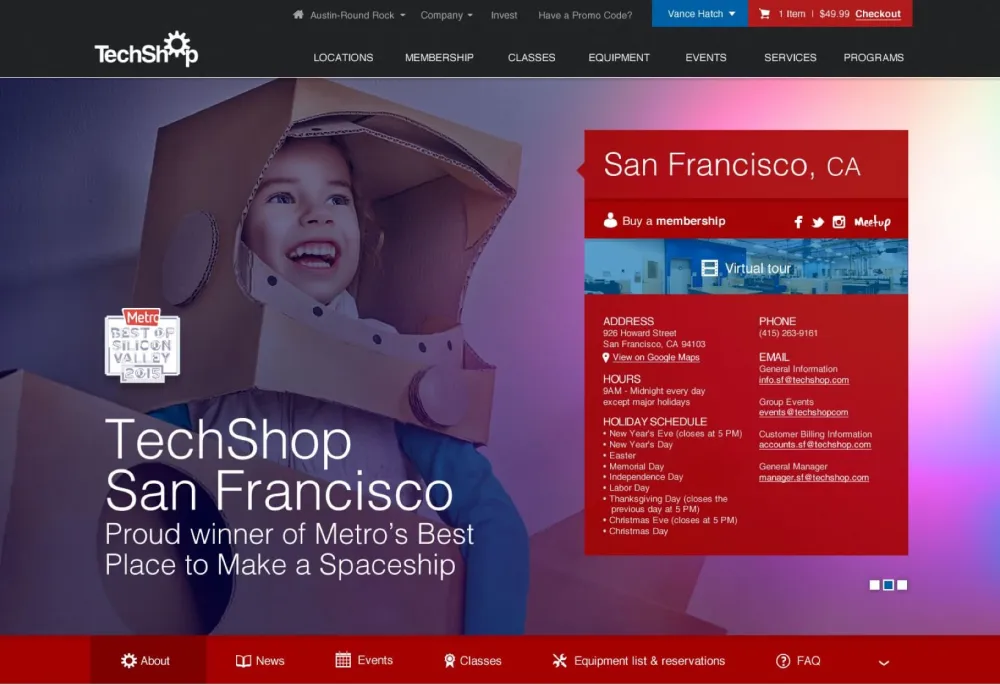Email accounts.sf@techshop.com
1000x685 pixels.
814,445
